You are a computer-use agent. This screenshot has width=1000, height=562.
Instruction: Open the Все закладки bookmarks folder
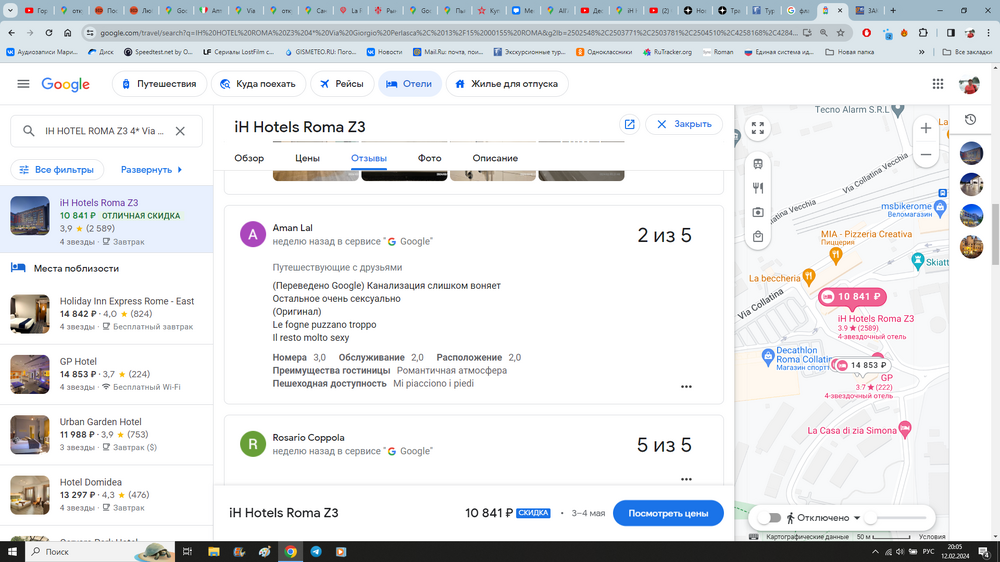(x=967, y=52)
